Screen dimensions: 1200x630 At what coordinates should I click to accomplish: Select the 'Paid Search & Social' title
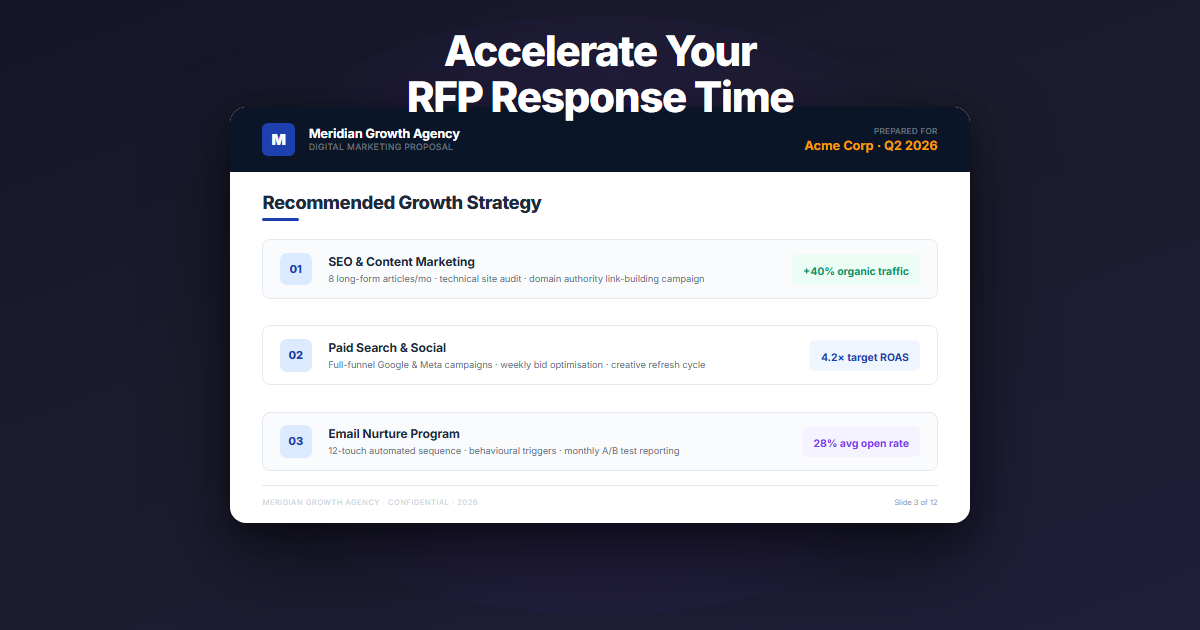[x=387, y=348]
